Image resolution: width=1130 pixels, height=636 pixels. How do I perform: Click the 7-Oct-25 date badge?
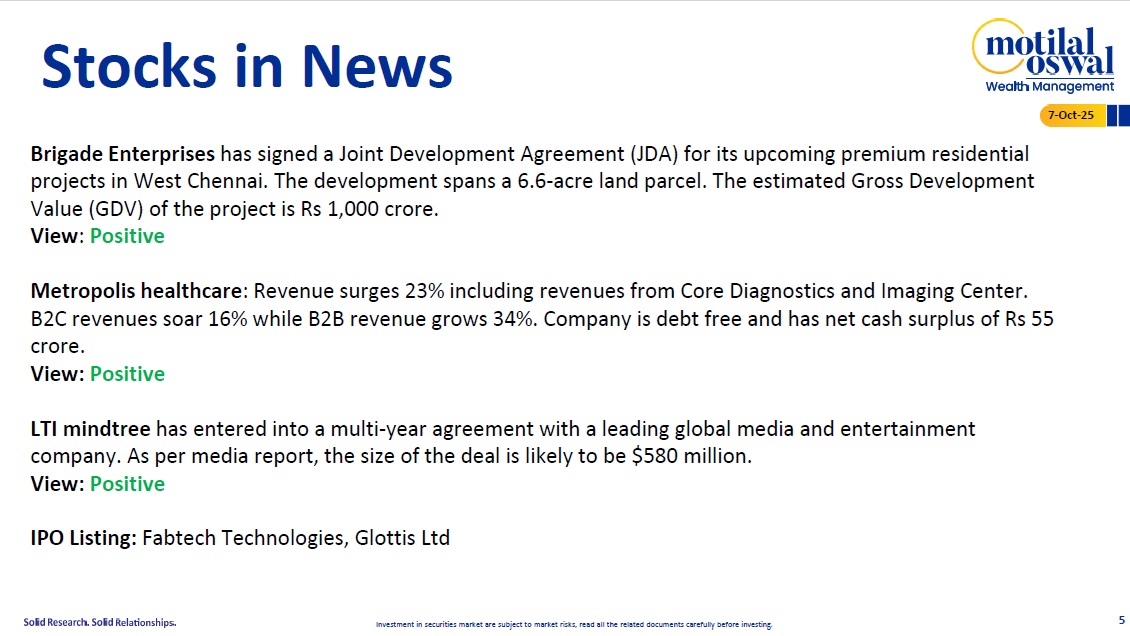pos(1070,116)
